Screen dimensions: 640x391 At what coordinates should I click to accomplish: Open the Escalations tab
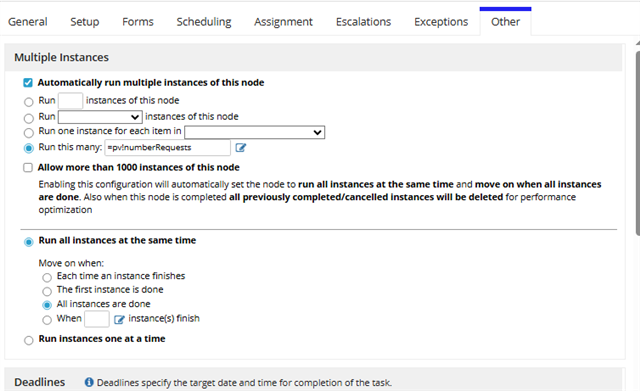(x=363, y=22)
